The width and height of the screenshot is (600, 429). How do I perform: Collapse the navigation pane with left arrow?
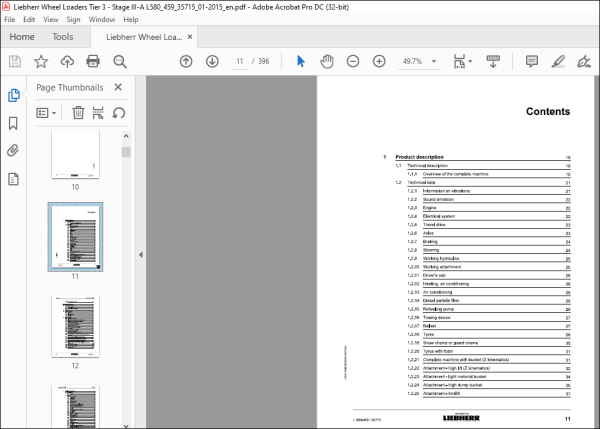[141, 254]
